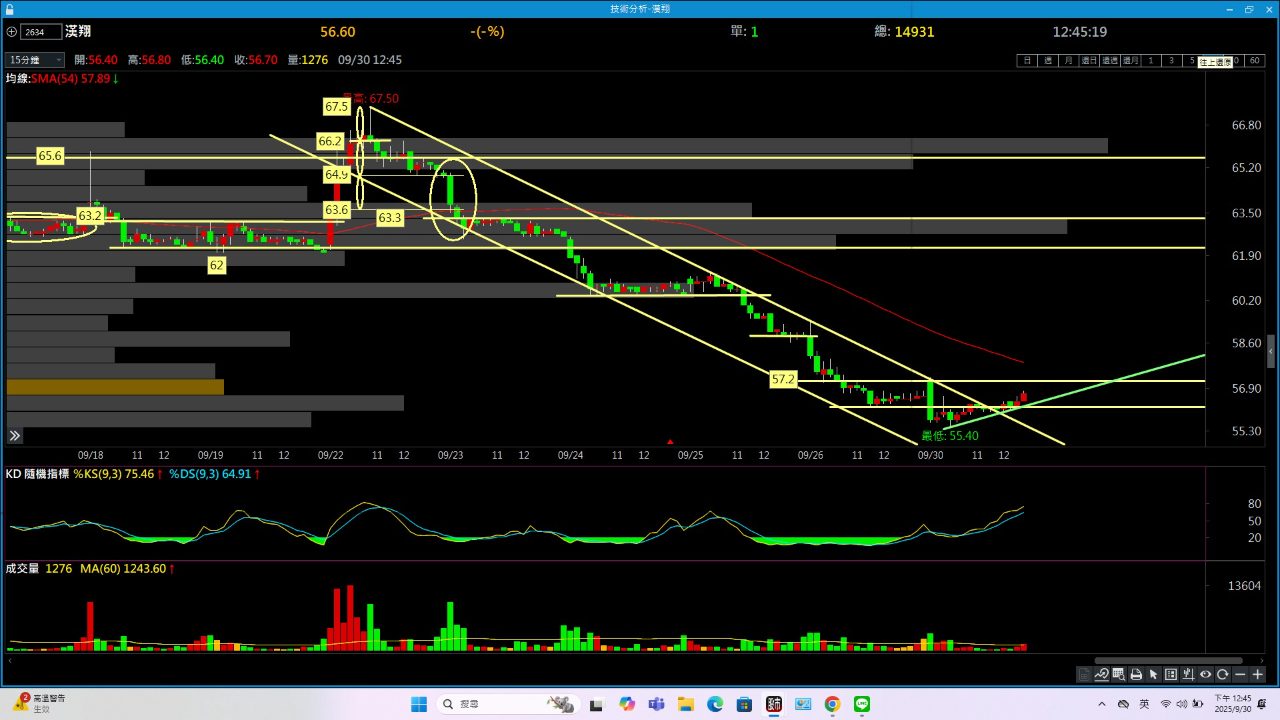
Task: Open the 15分鐘 timeframe dropdown
Action: [36, 60]
